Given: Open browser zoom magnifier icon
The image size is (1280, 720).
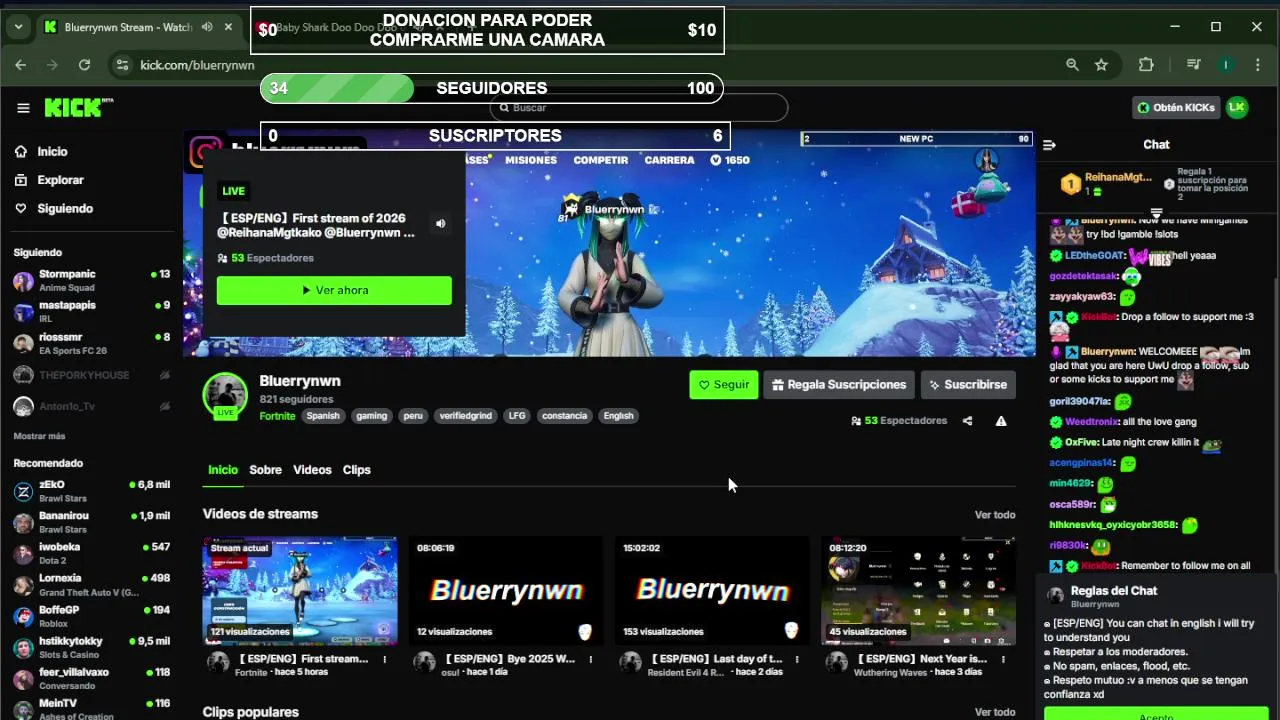Looking at the screenshot, I should click(x=1072, y=65).
